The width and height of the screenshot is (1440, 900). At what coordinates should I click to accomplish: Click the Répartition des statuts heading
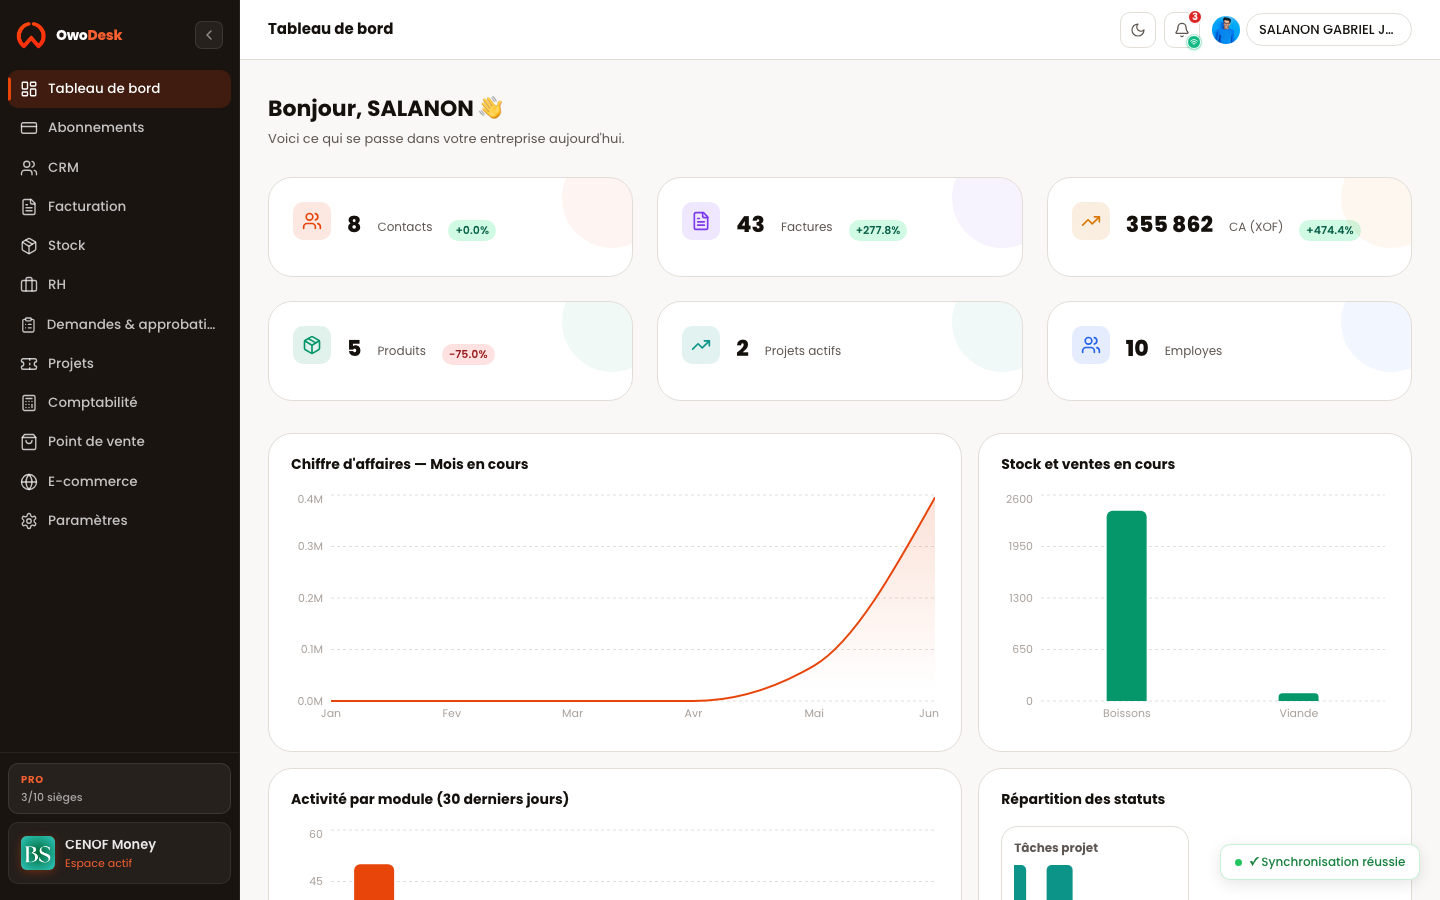pyautogui.click(x=1083, y=799)
